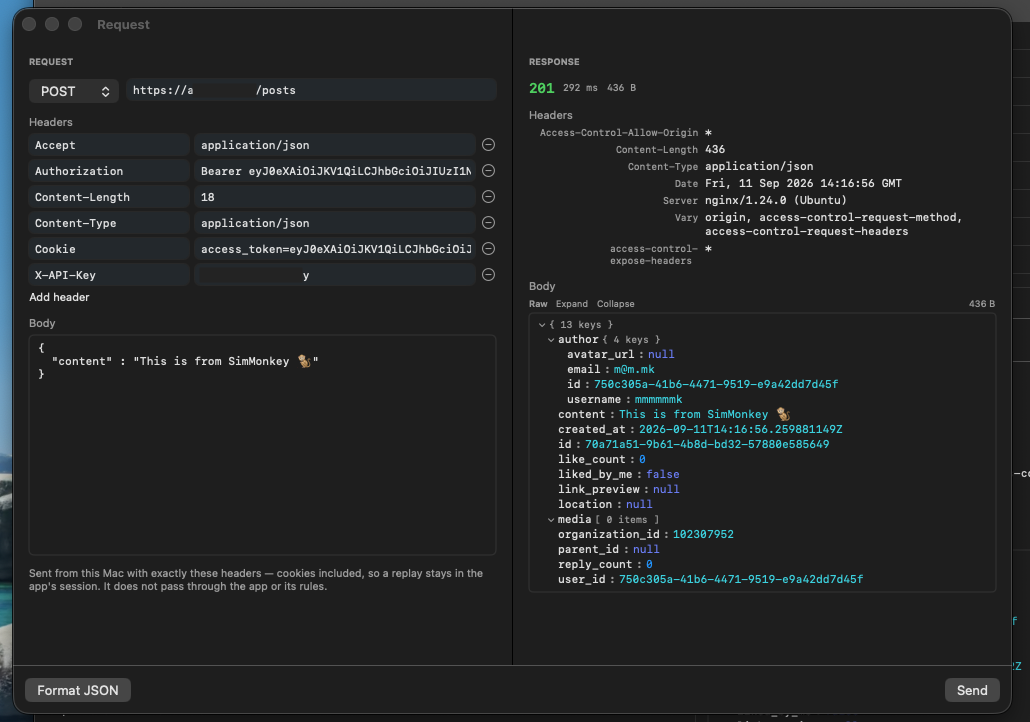1030x722 pixels.
Task: Click the Send button
Action: click(x=972, y=690)
